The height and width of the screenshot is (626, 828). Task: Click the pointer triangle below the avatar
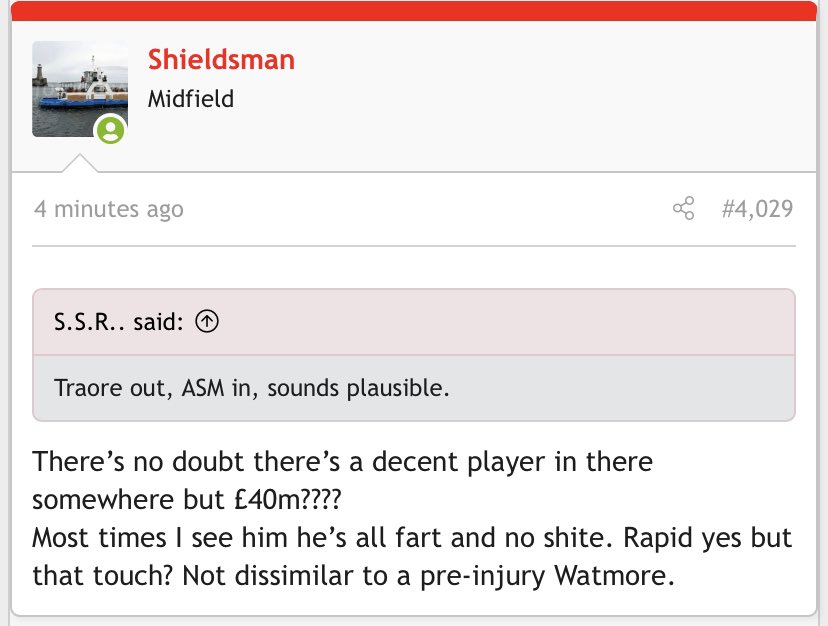[80, 163]
